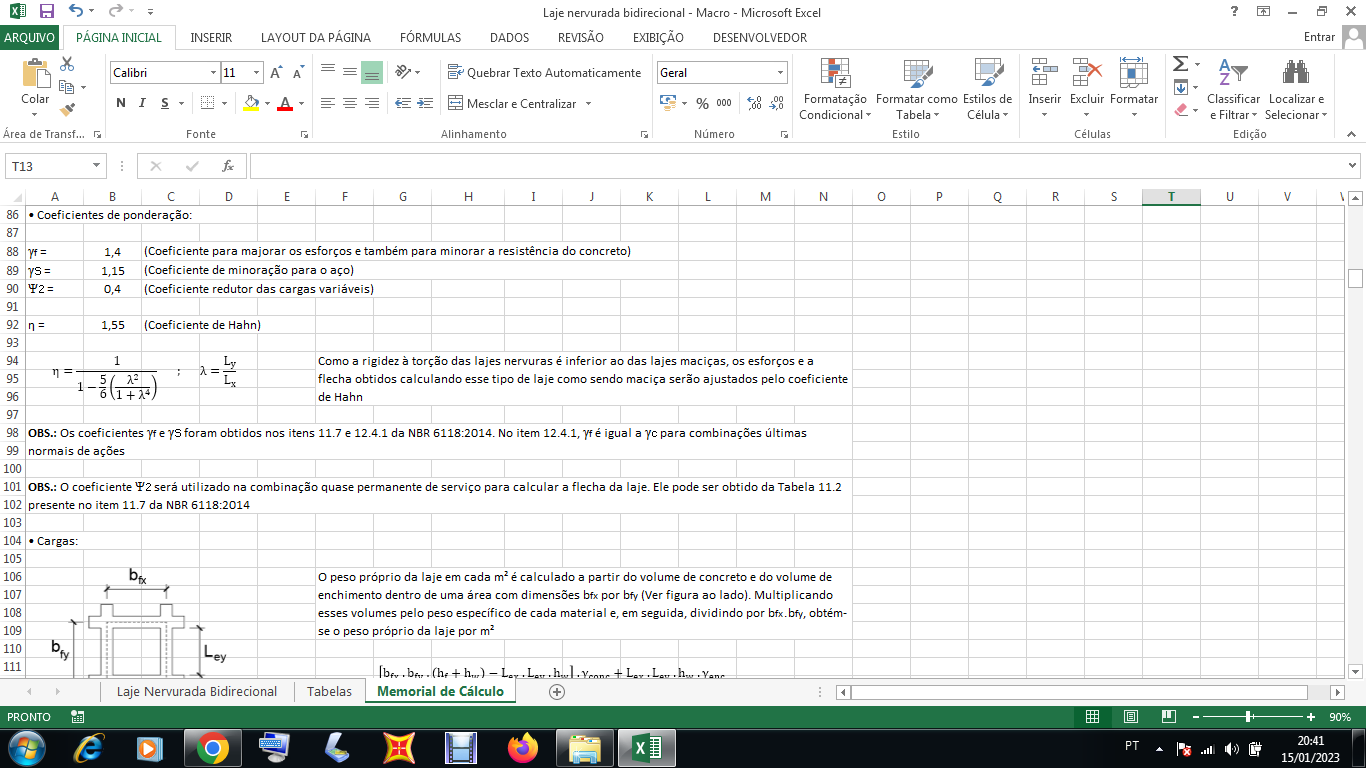Increase decimal places
Image resolution: width=1366 pixels, height=768 pixels.
[754, 103]
